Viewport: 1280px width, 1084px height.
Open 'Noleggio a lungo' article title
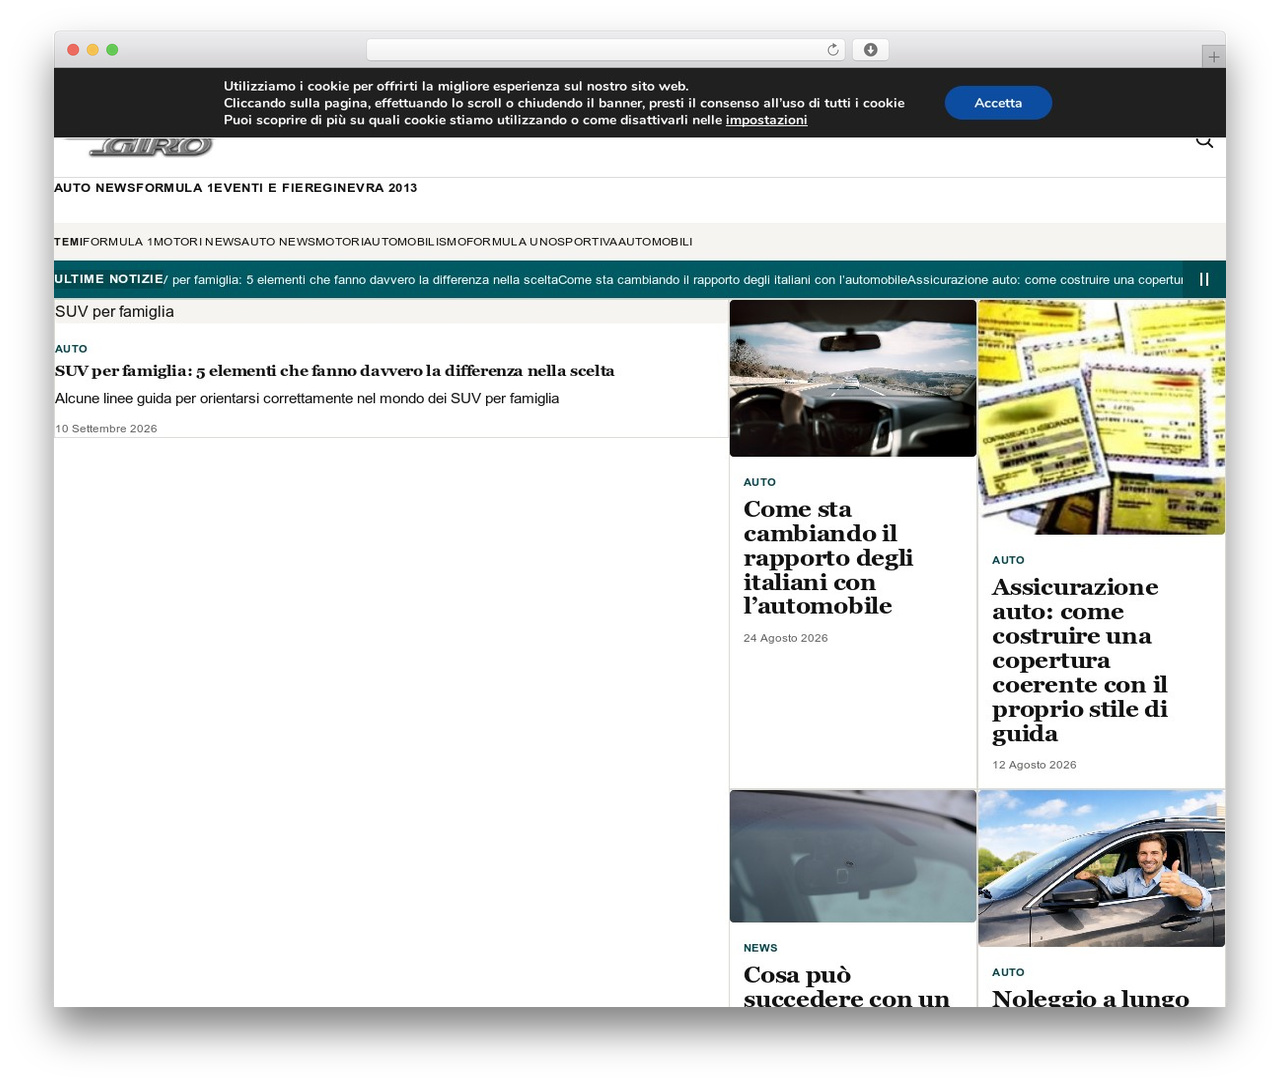point(1090,997)
